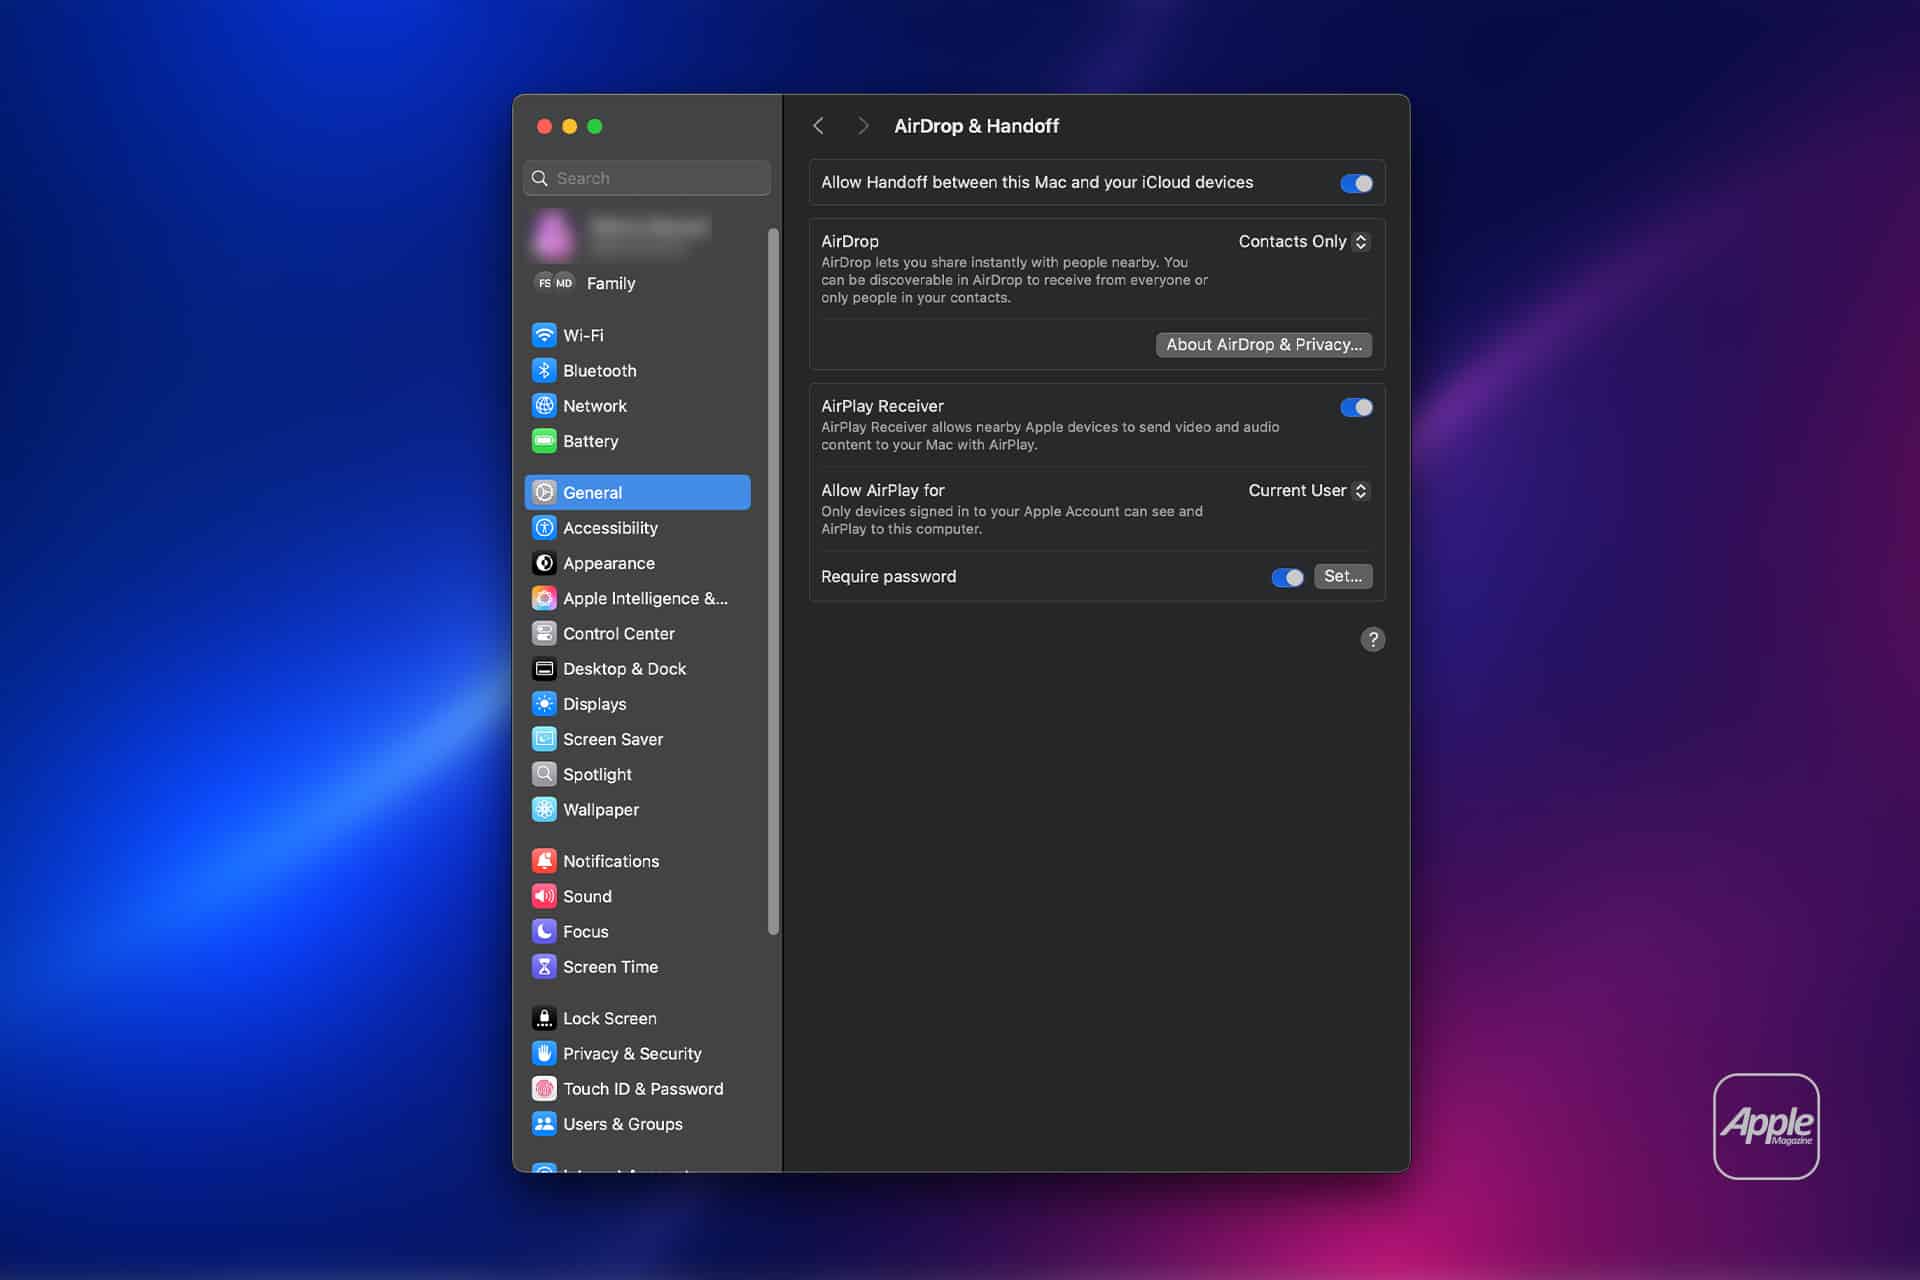Click the AirDrop & Handoff title text
The image size is (1920, 1280).
coord(976,126)
